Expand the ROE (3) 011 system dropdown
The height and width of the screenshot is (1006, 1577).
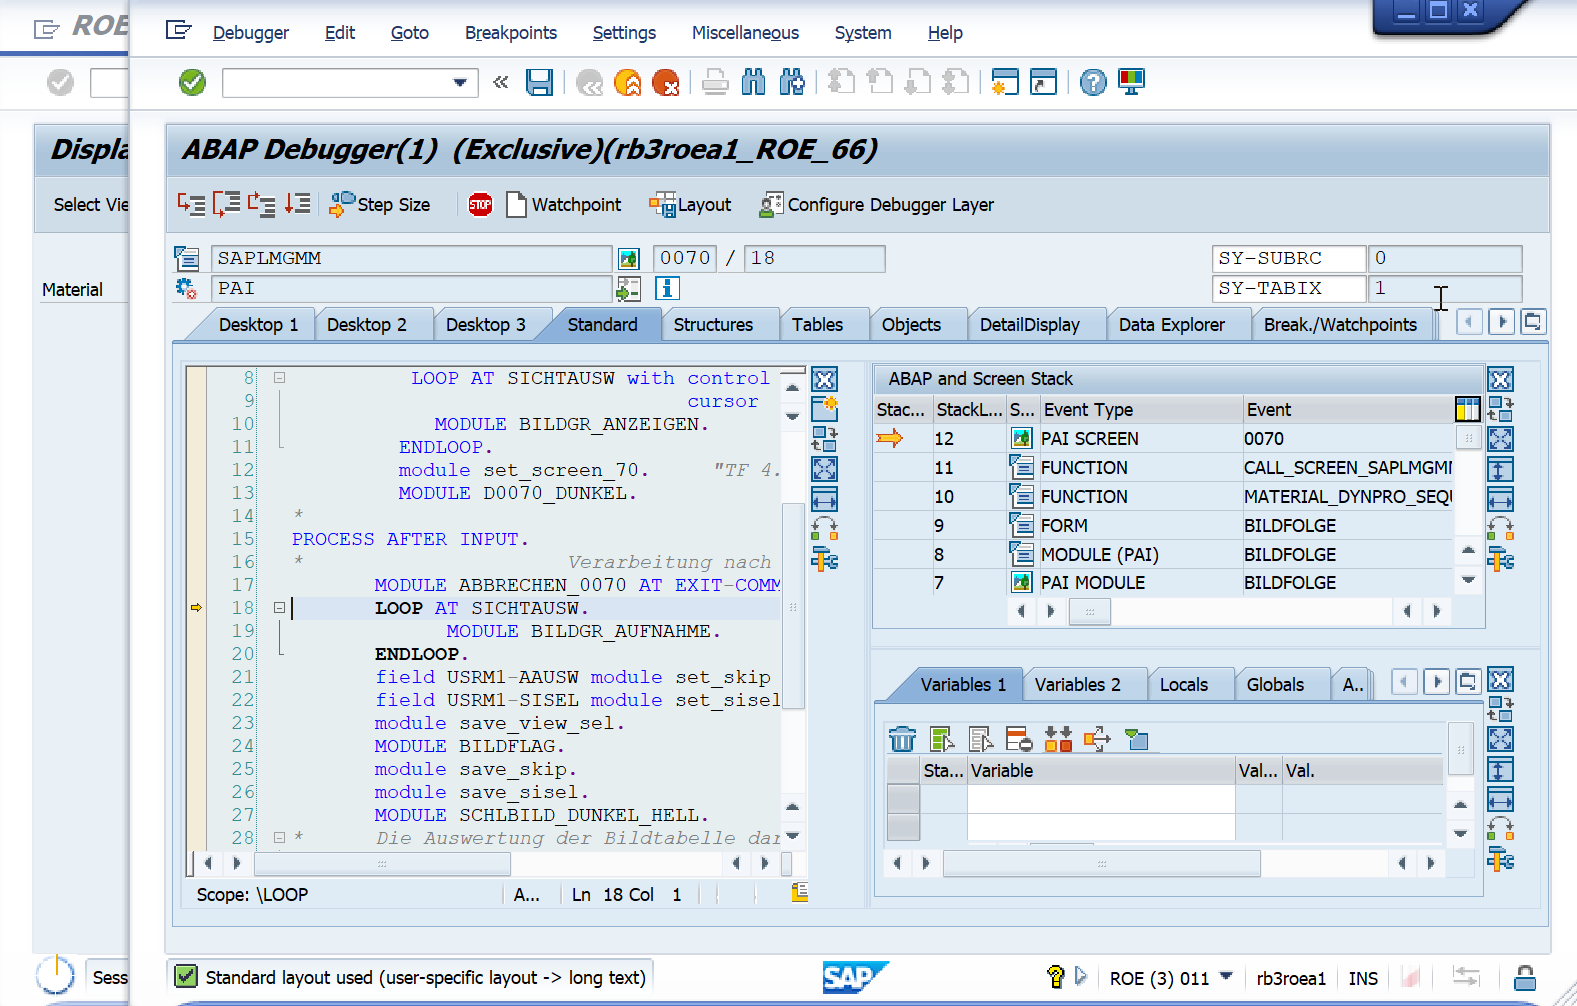tap(1226, 976)
